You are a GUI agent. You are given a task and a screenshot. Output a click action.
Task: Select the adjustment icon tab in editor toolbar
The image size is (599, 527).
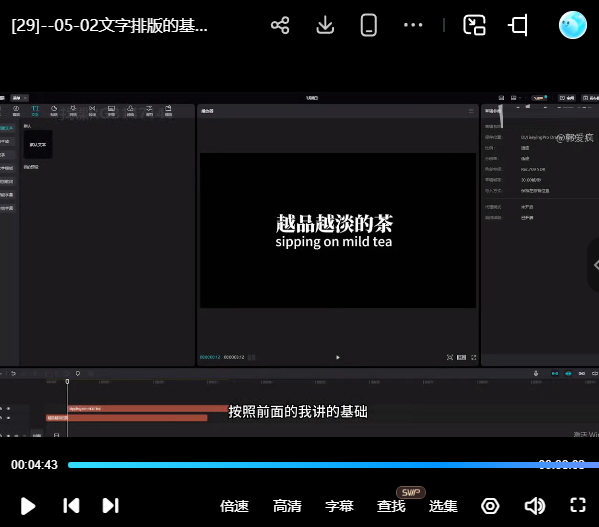149,111
